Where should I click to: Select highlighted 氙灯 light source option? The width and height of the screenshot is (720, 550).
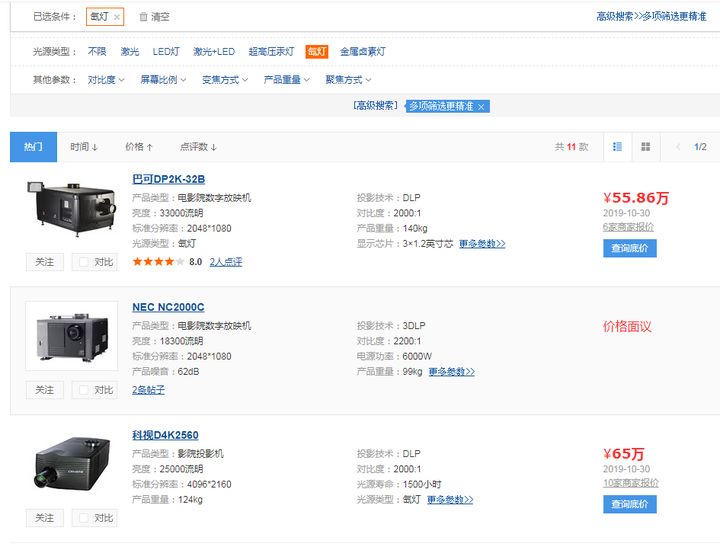pos(317,51)
